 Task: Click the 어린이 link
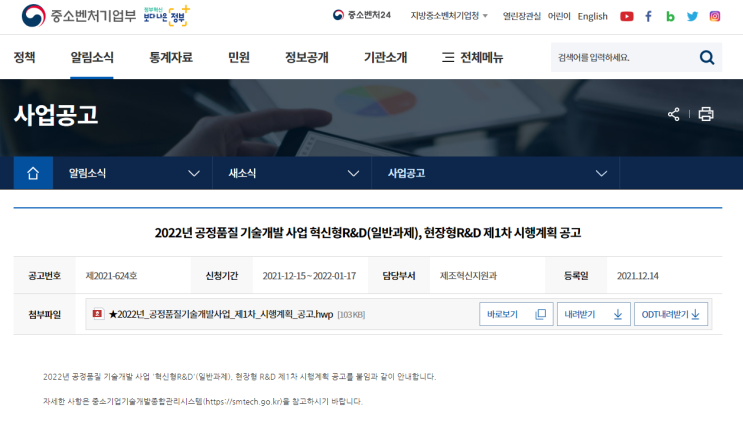(x=559, y=16)
